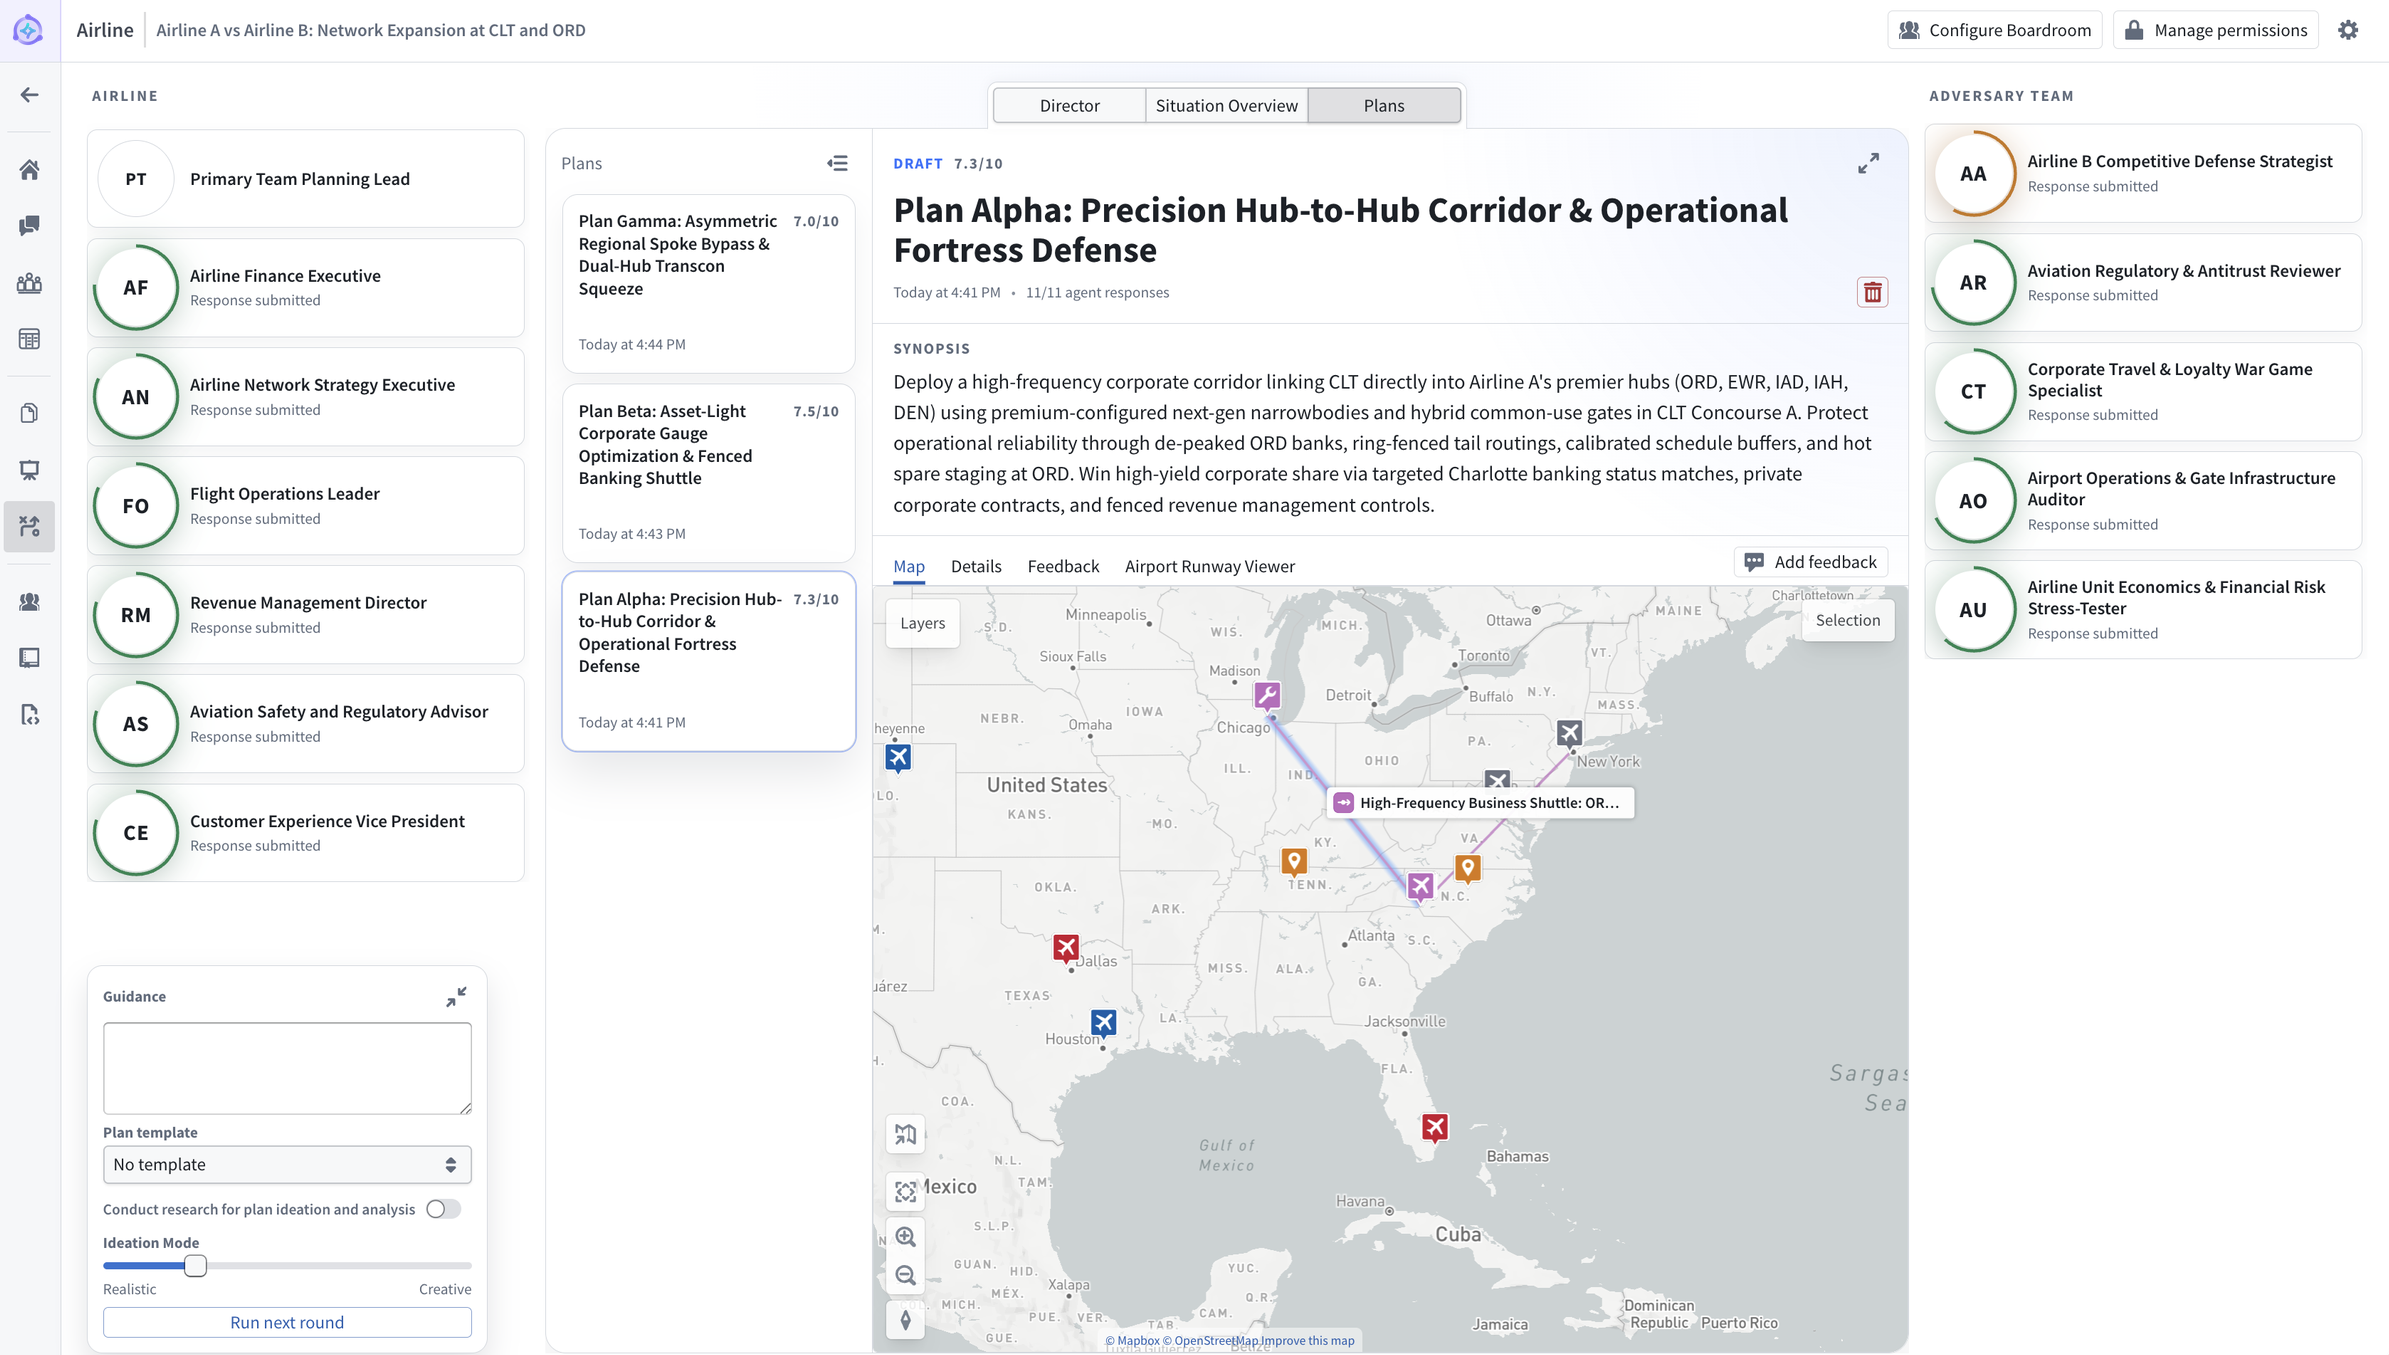Open the Details tab

pyautogui.click(x=976, y=566)
